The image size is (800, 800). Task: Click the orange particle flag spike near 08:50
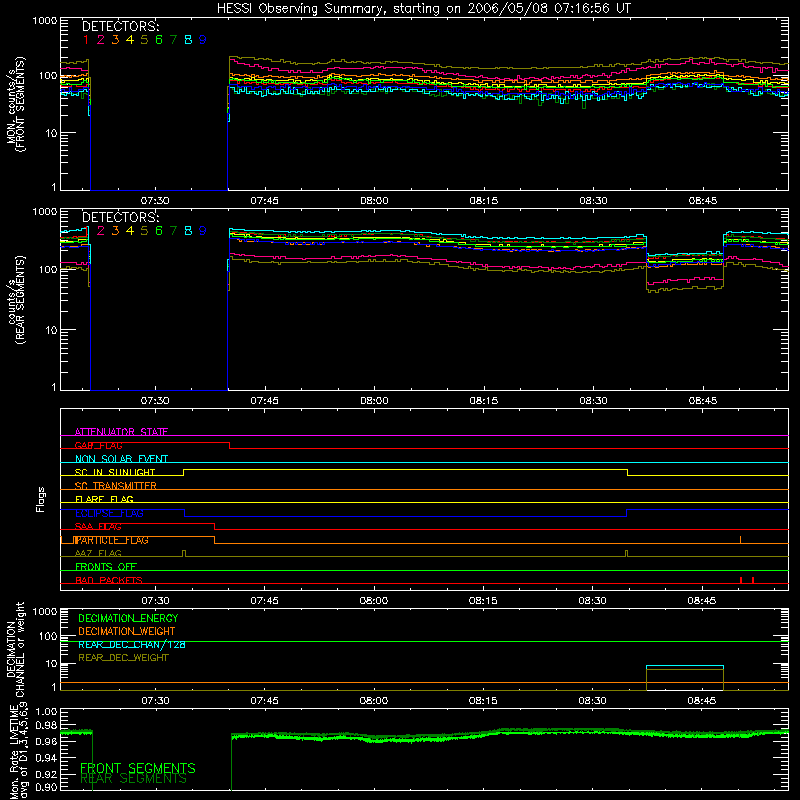tap(740, 539)
